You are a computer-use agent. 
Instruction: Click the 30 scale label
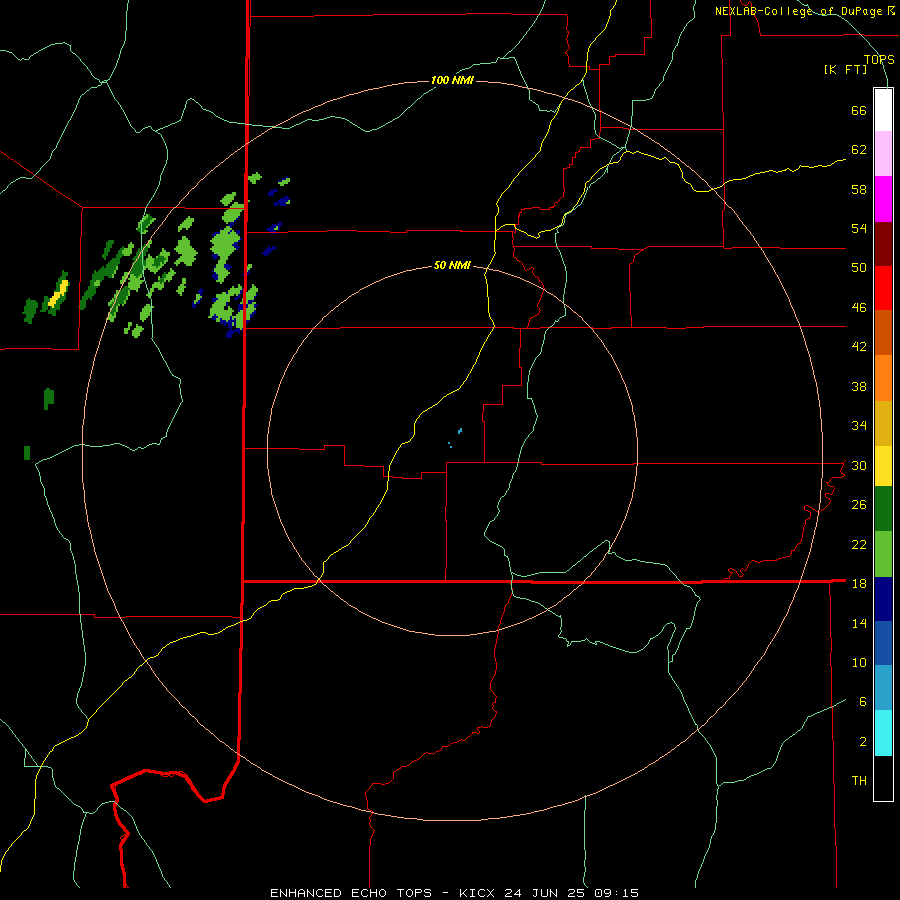(859, 465)
